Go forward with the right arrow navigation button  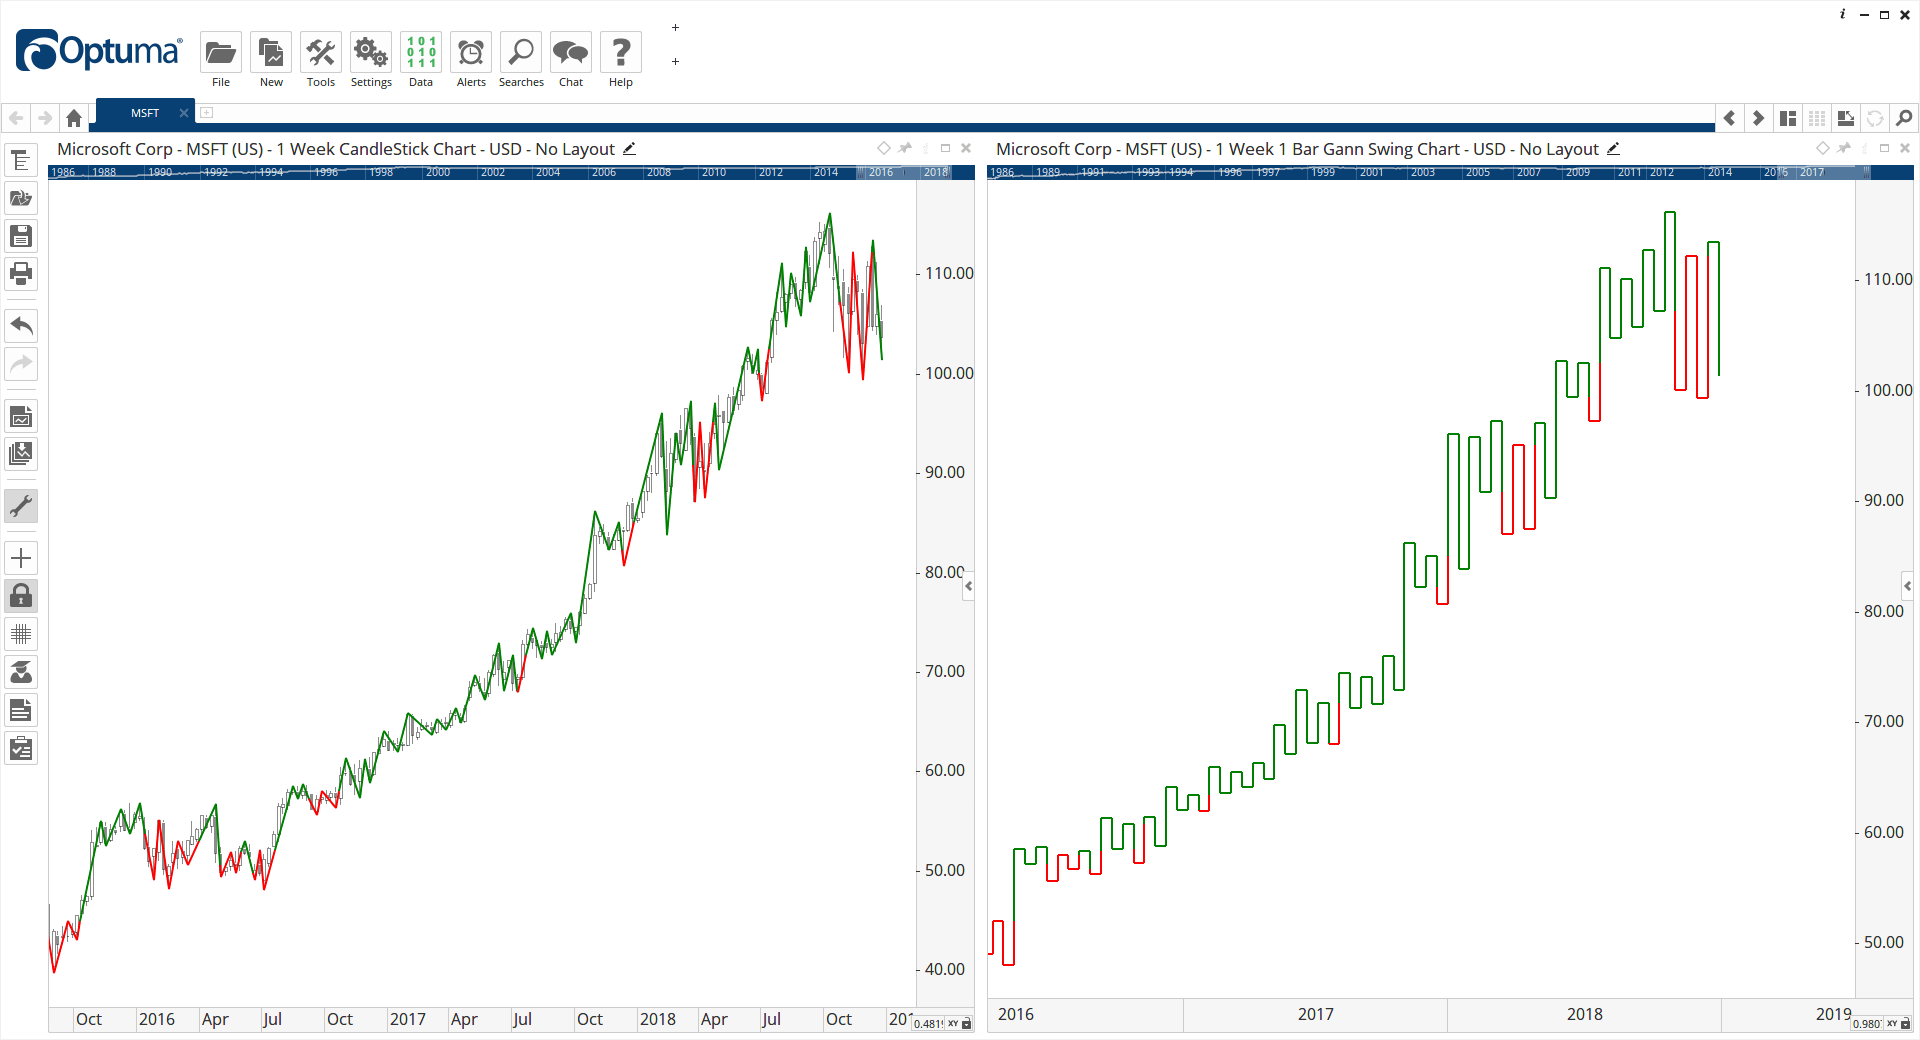[45, 118]
